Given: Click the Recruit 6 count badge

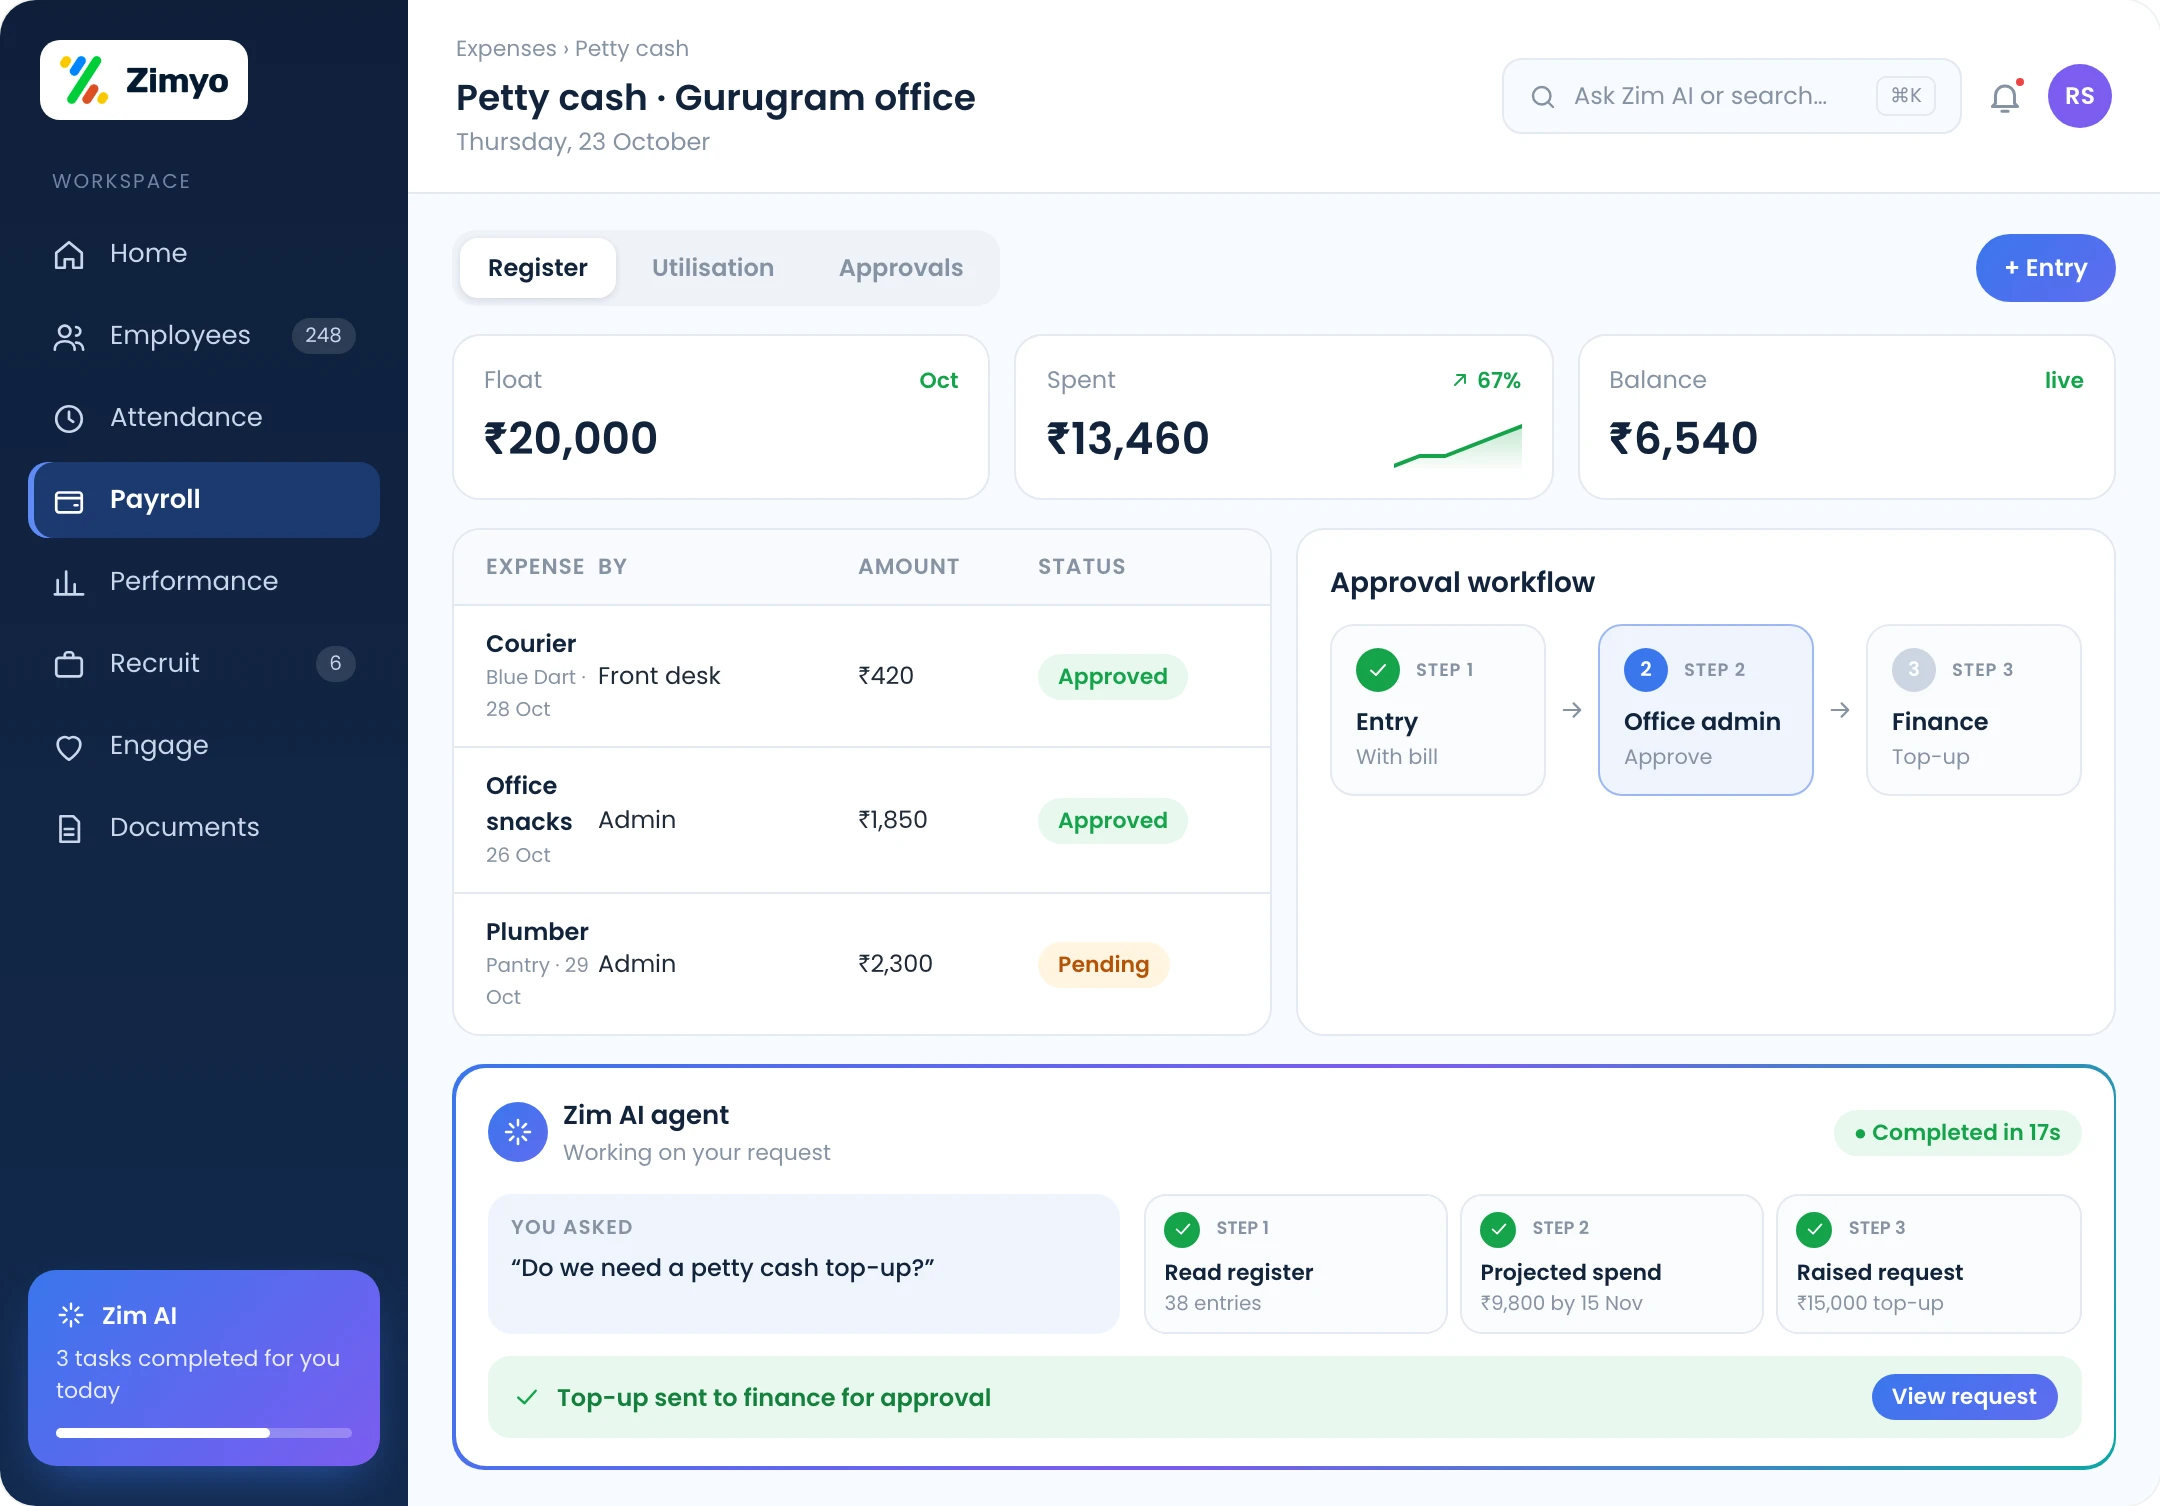Looking at the screenshot, I should (336, 663).
